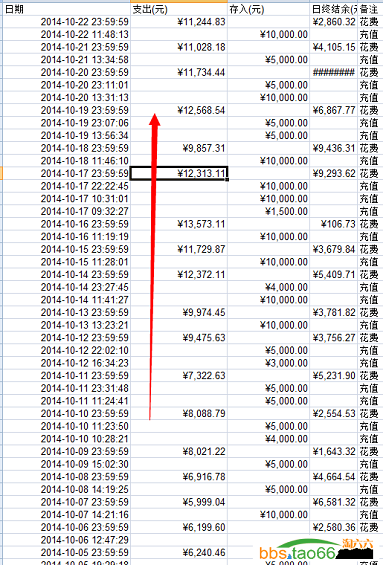Screen dimensions: 383x565
Task: Select date cell 2014-10-06 12:47:29
Action: [x=66, y=540]
